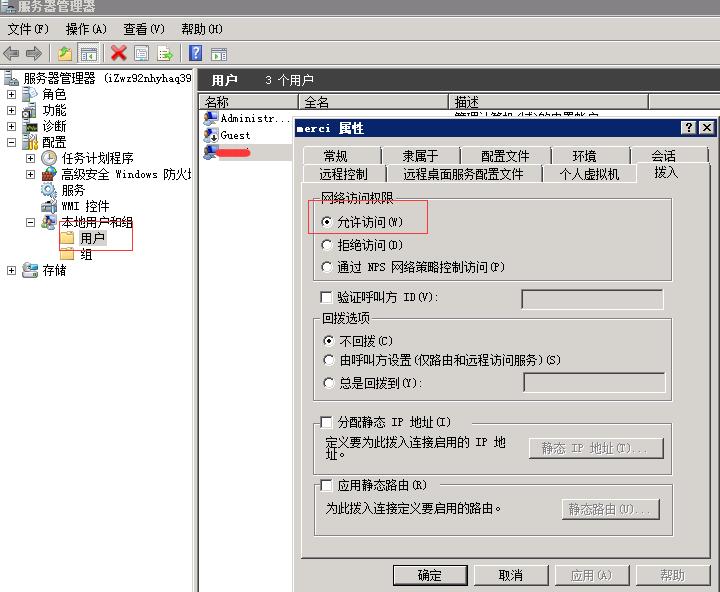The height and width of the screenshot is (592, 720).
Task: Open the 帮助(H) menu
Action: pos(202,29)
